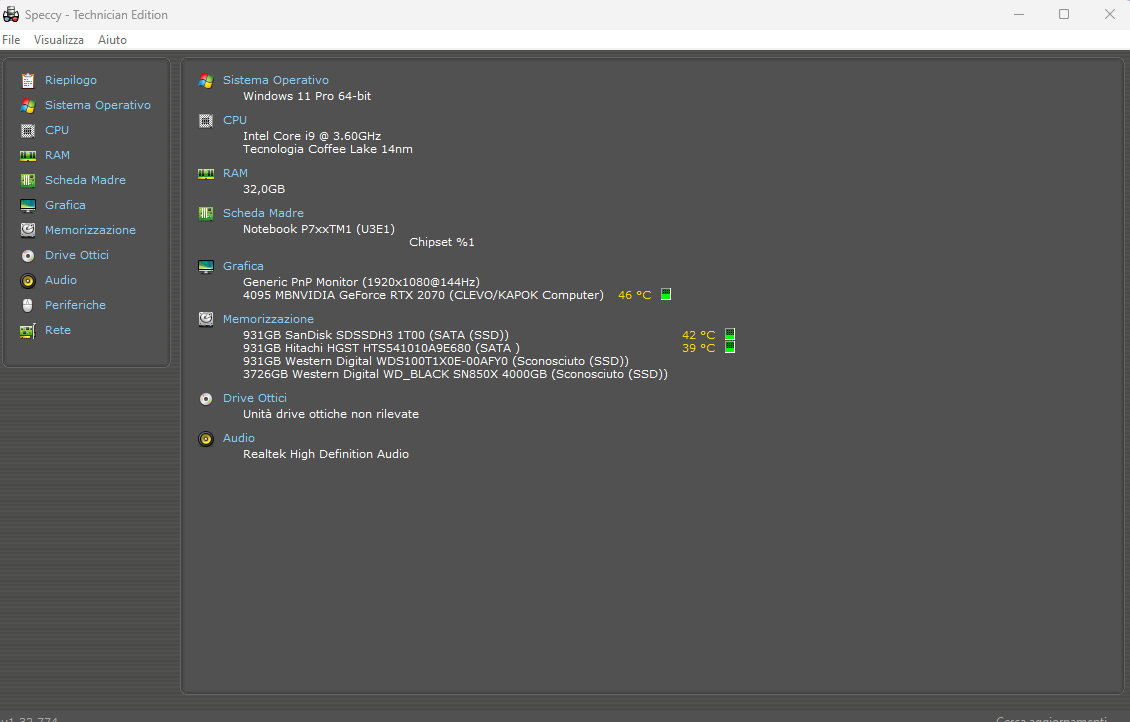Screen dimensions: 1130x722
Task: Click the Rete network card icon in sidebar
Action: [x=27, y=331]
